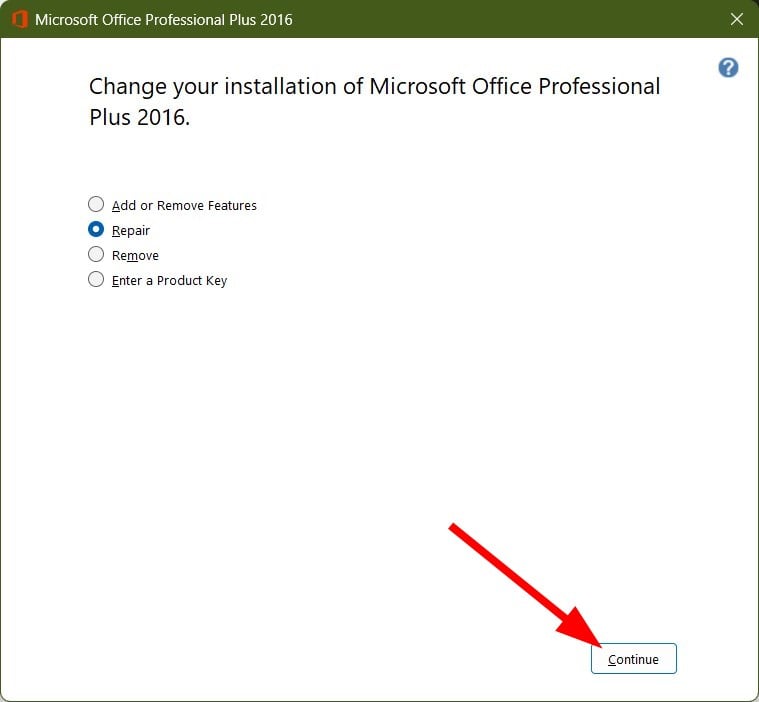
Task: Click the title text 'Microsoft Office Professional Plus 2016'
Action: tap(164, 20)
